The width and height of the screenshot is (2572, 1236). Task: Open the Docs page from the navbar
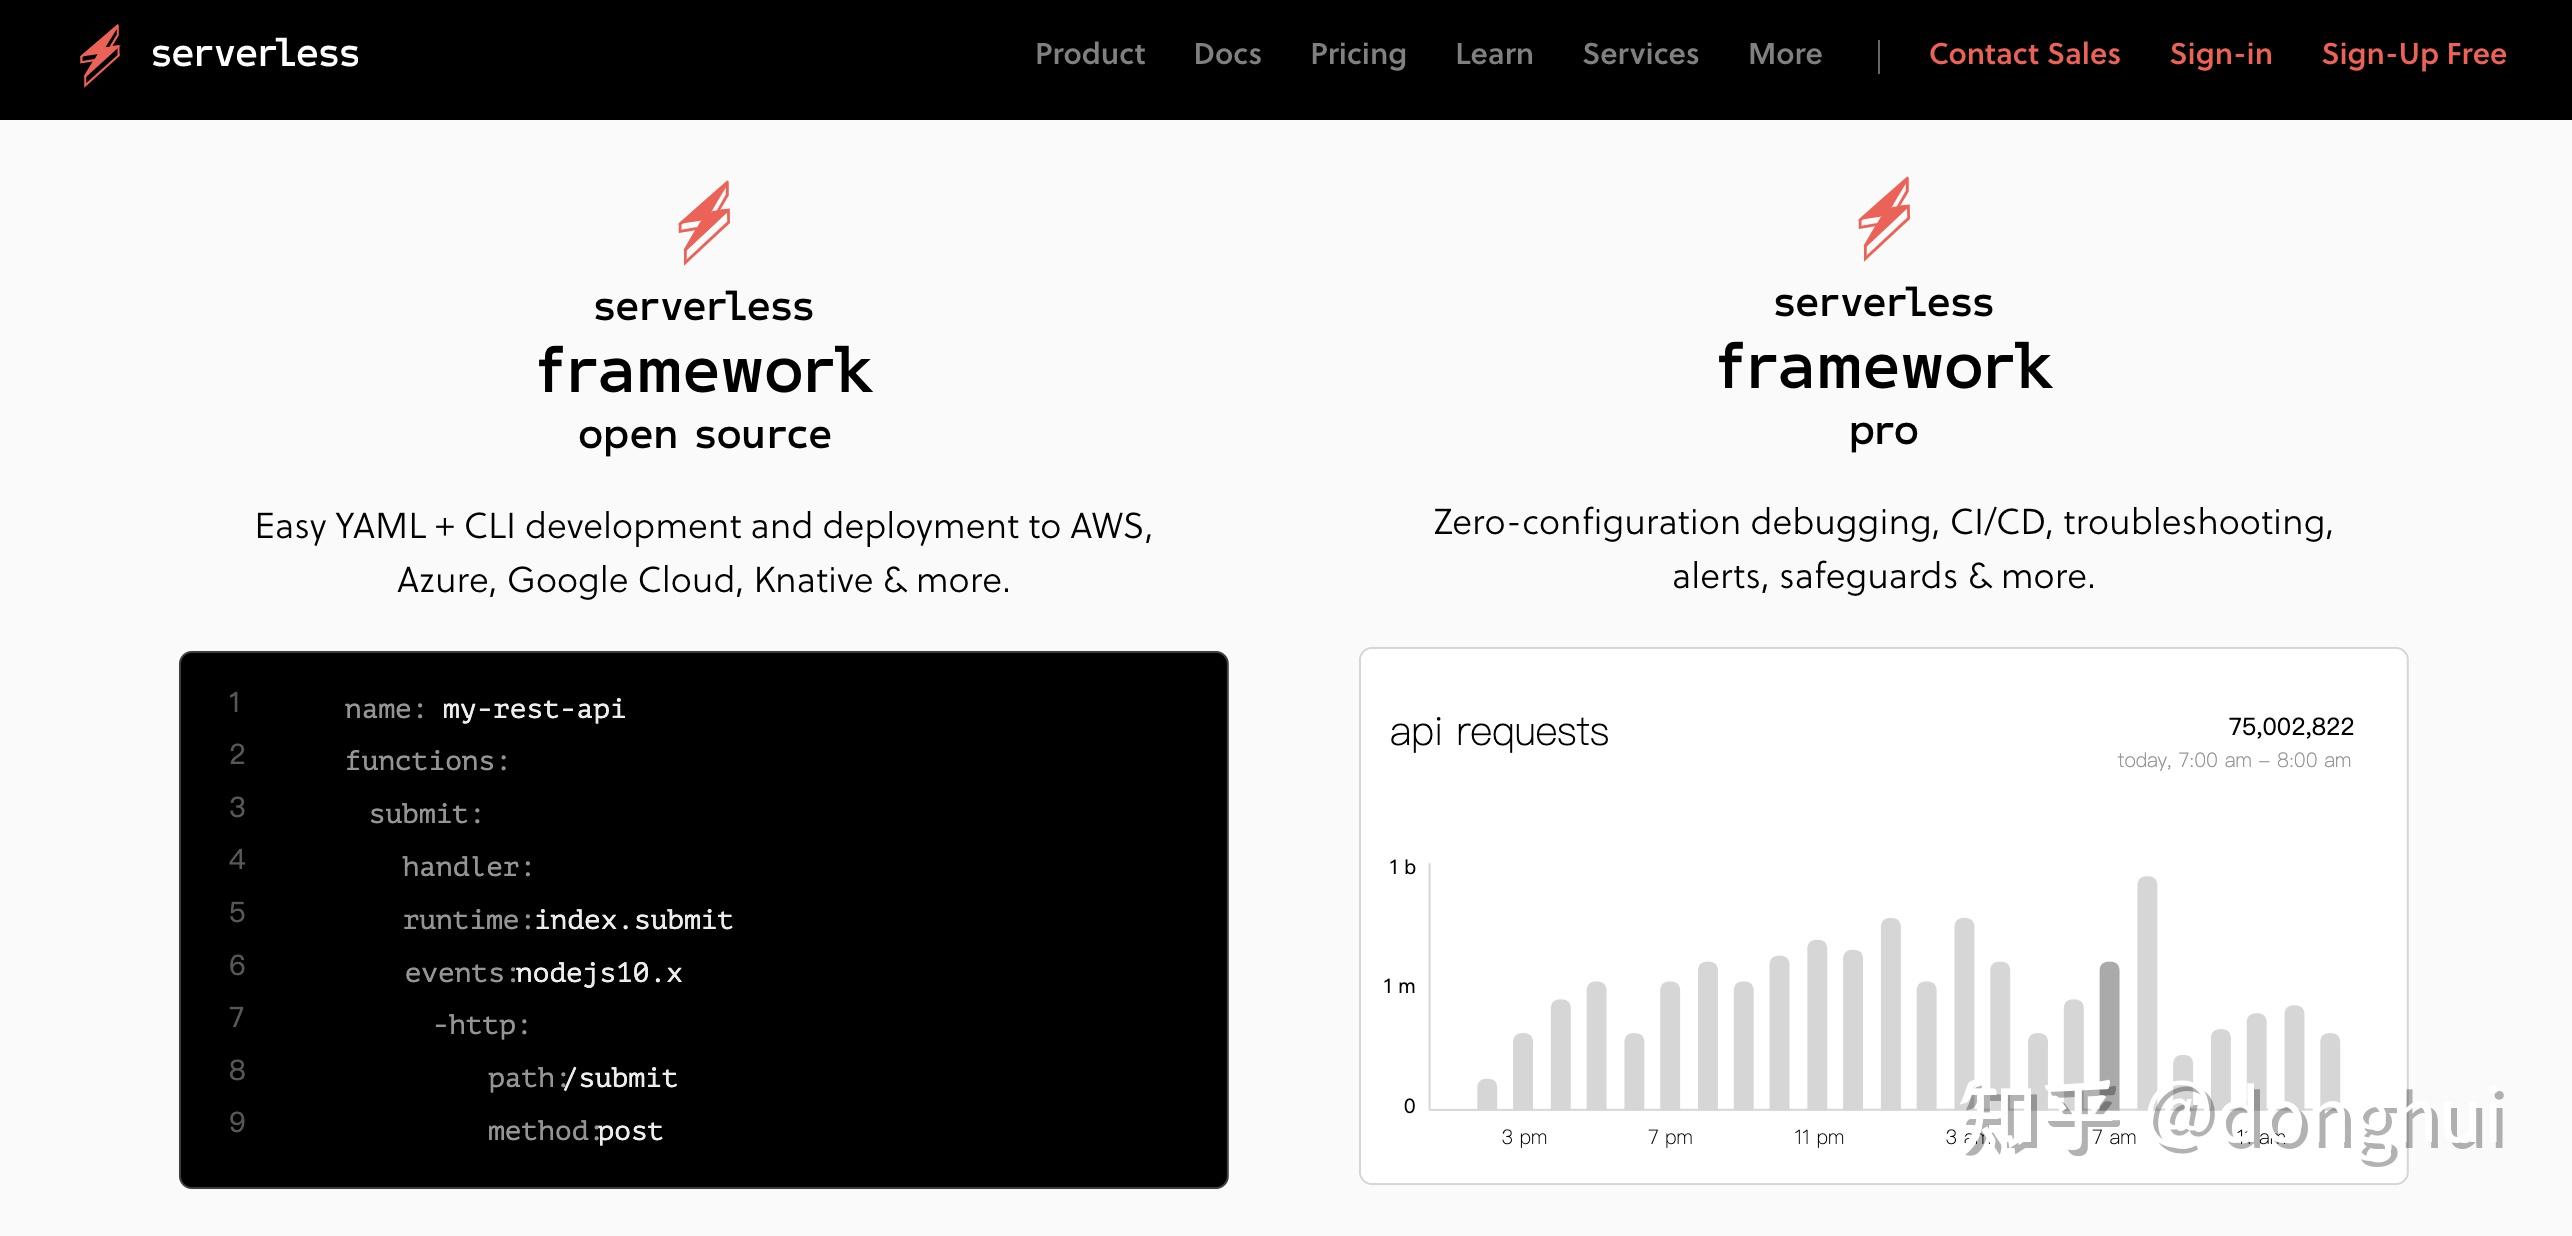click(x=1227, y=54)
